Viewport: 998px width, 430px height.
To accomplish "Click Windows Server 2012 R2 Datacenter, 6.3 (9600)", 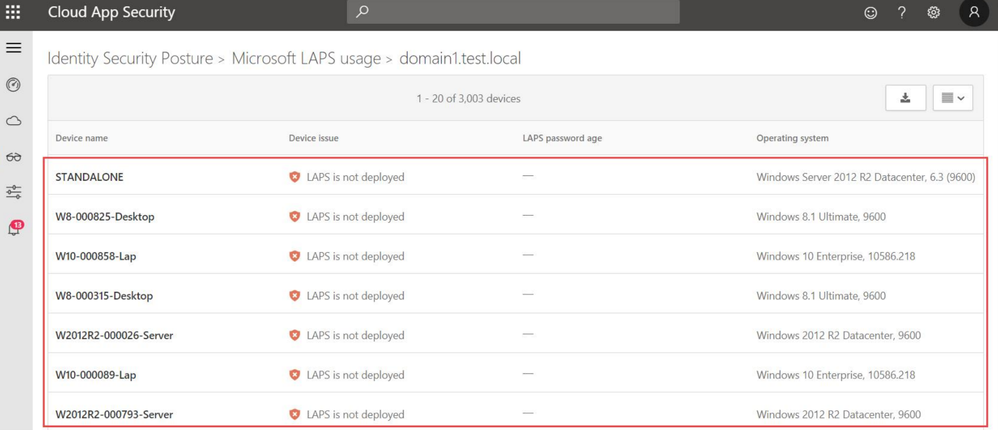I will tap(866, 177).
